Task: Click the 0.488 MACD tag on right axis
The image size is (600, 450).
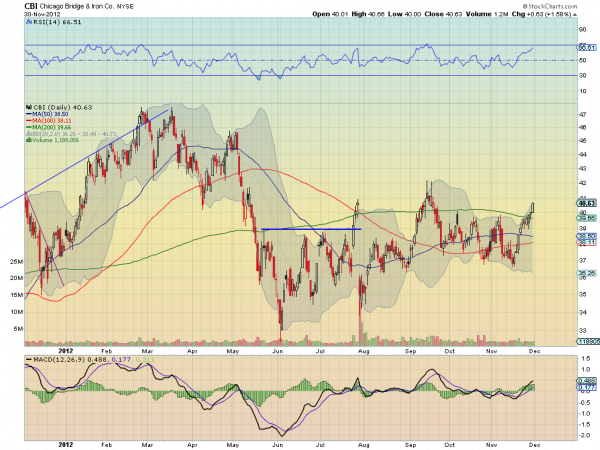Action: click(587, 381)
